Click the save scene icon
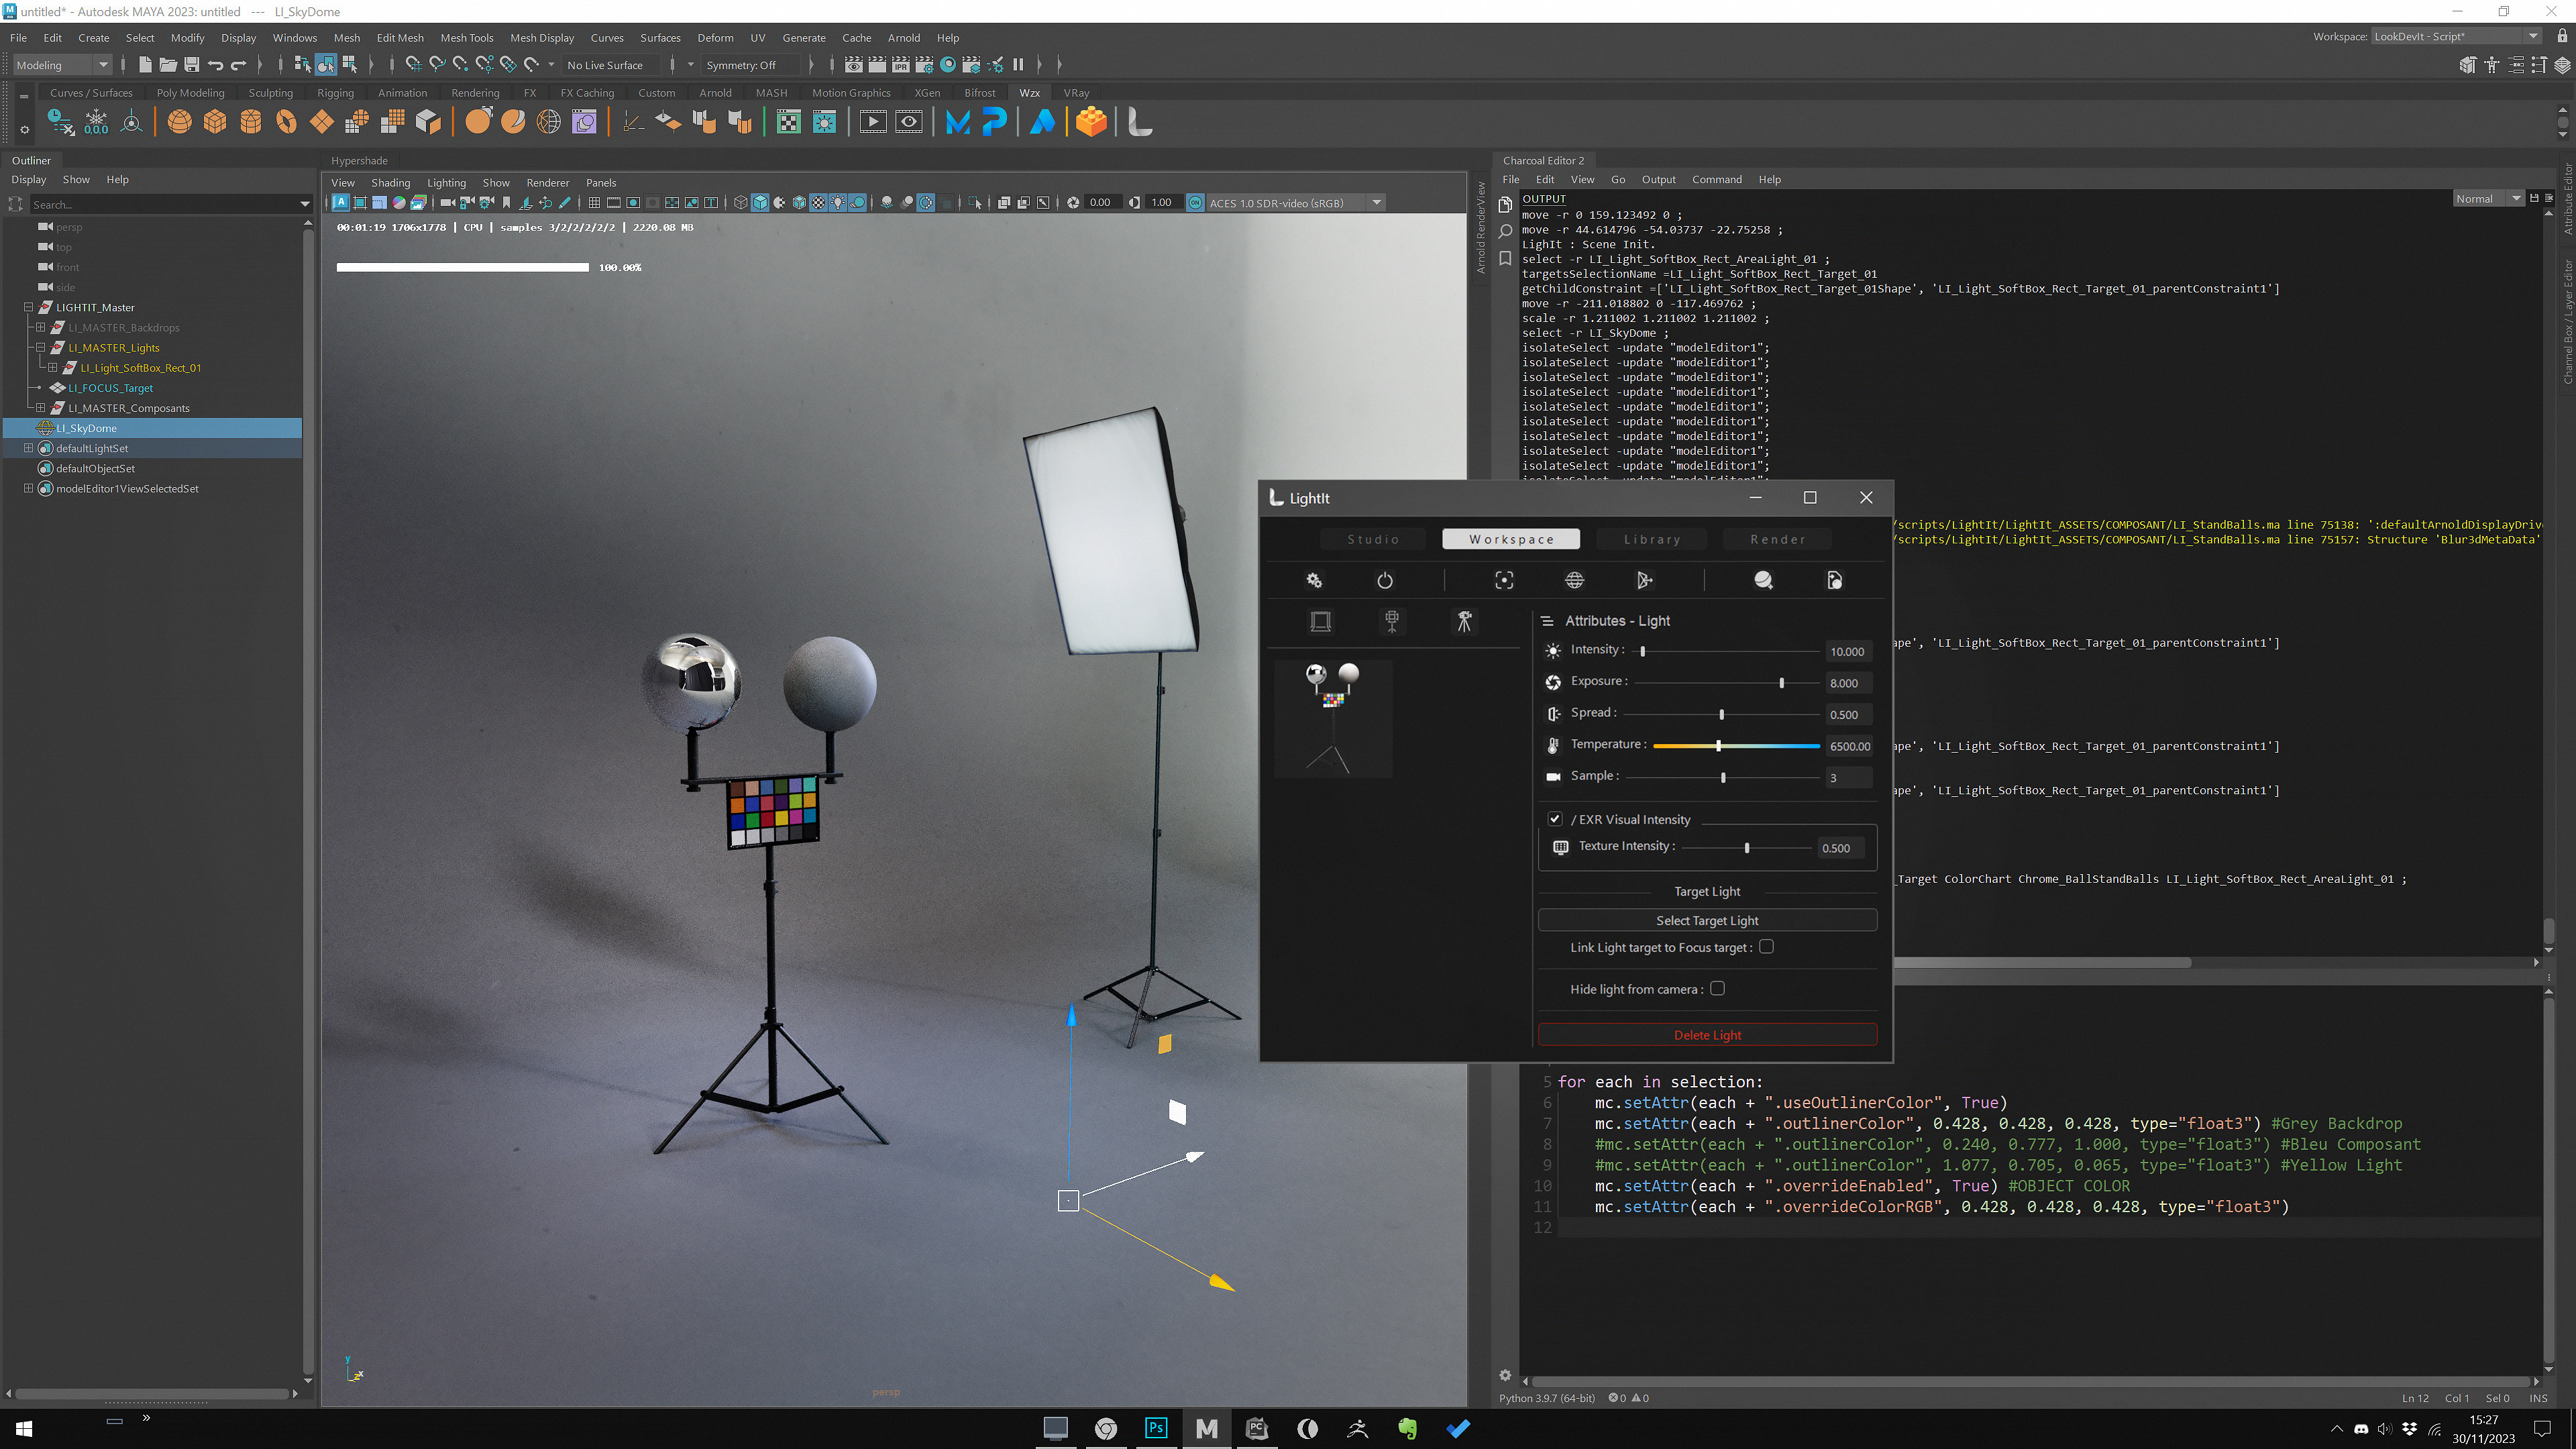 (x=191, y=65)
